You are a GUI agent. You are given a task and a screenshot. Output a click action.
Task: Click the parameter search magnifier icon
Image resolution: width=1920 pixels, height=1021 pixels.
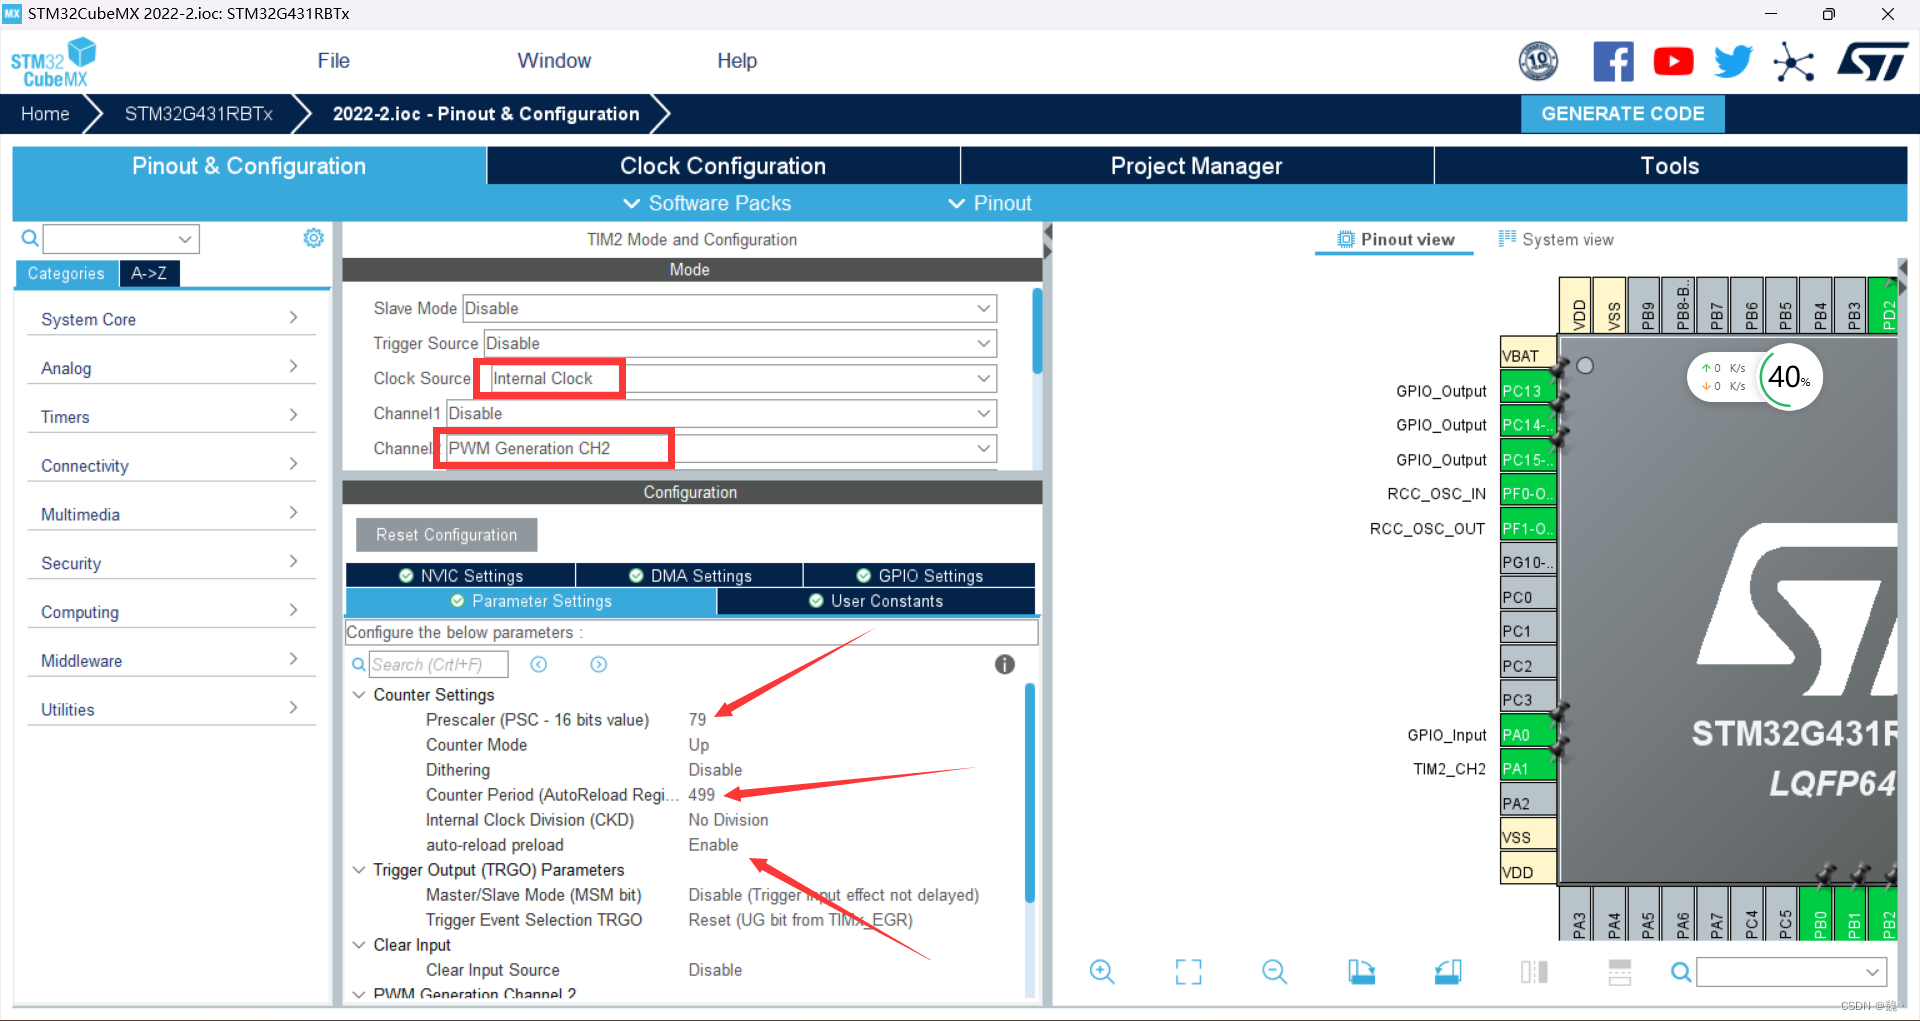click(x=358, y=664)
